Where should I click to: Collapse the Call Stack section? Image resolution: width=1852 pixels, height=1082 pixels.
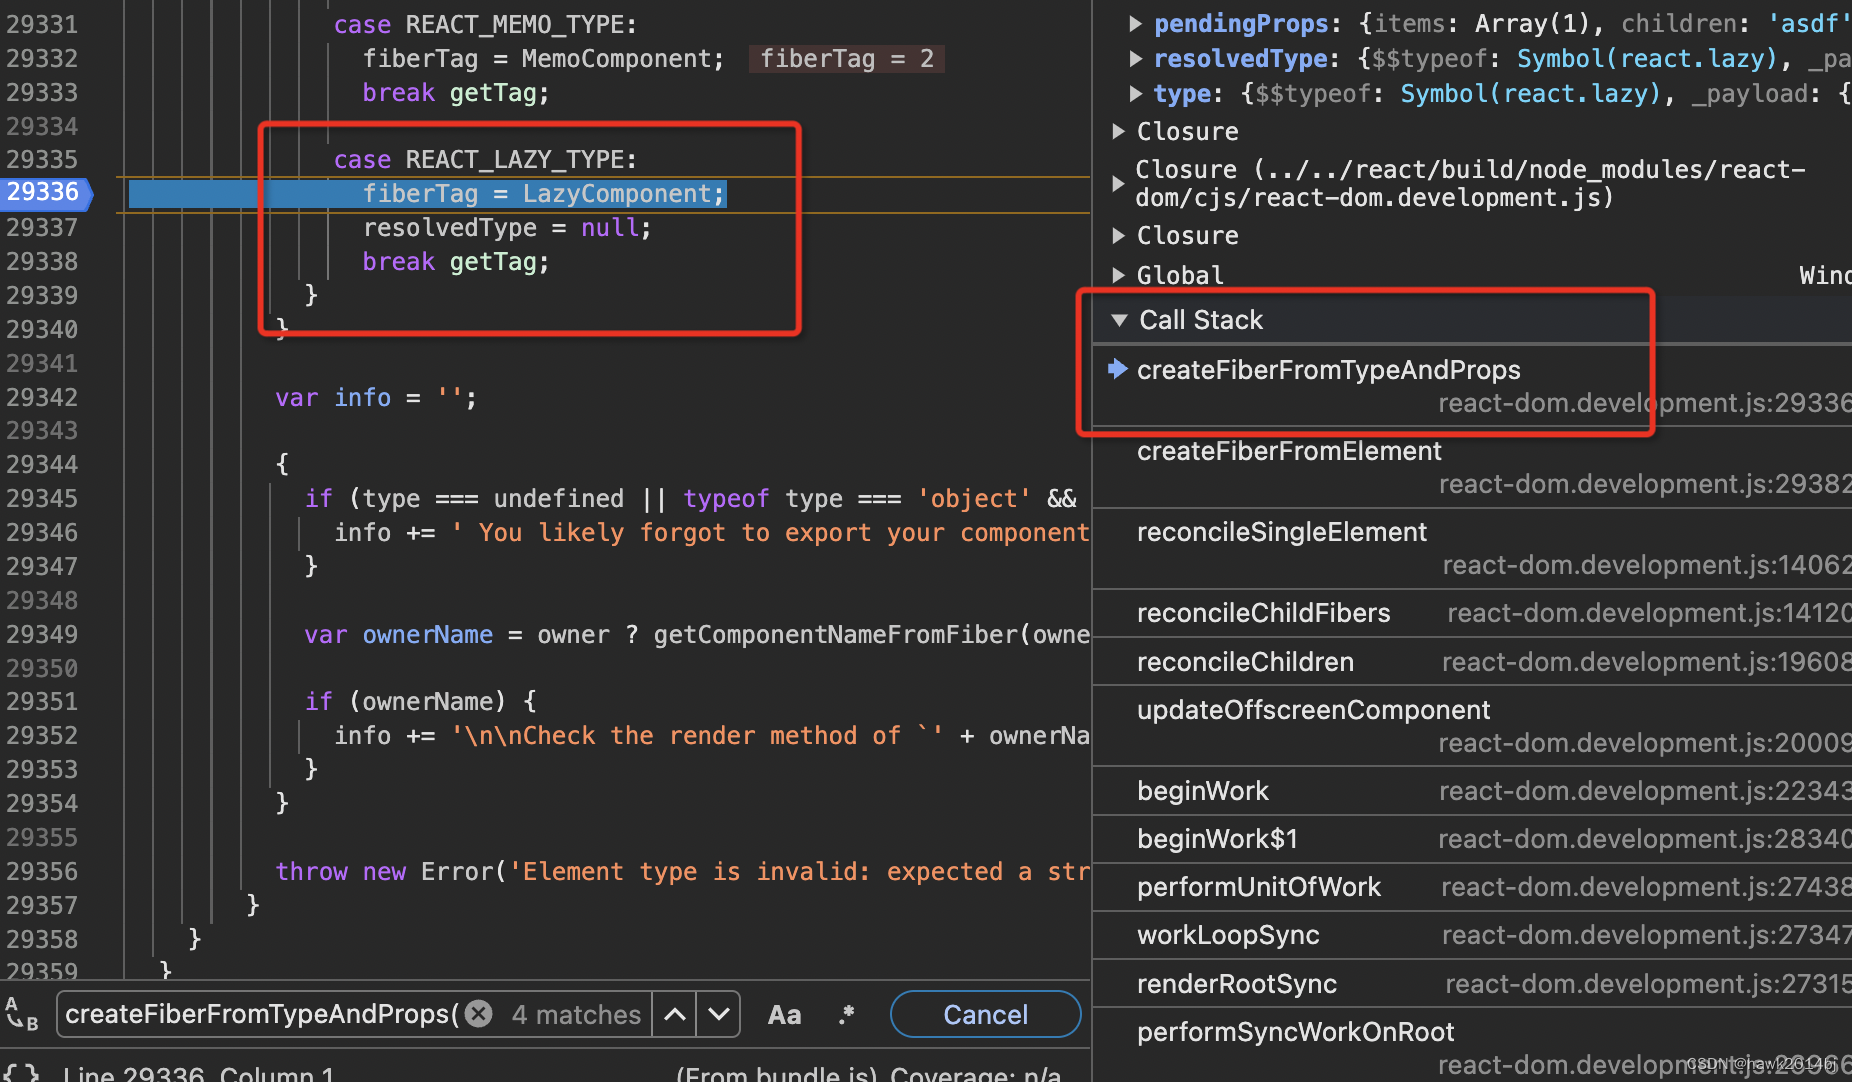(x=1119, y=320)
